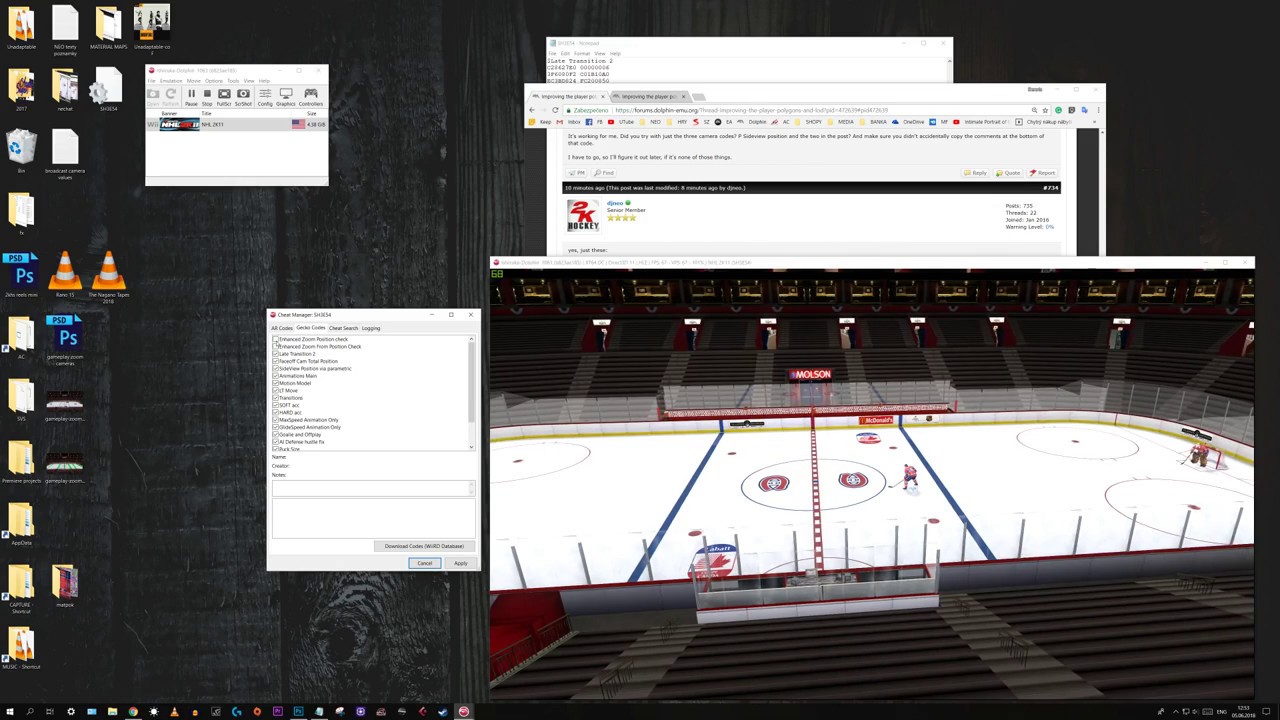Open the Tools menu in Dolphin
Viewport: 1280px width, 720px height.
point(233,81)
